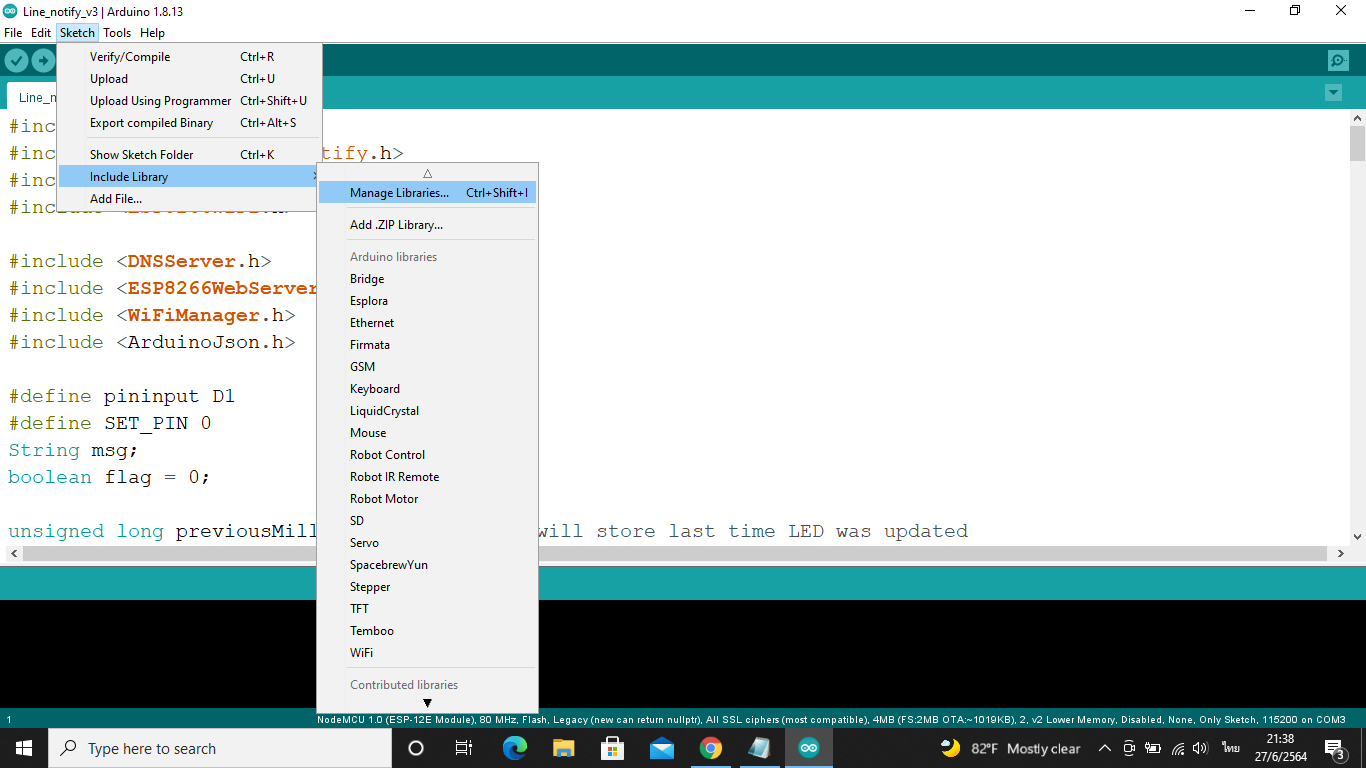This screenshot has width=1366, height=768.
Task: Launch Microsoft Edge from taskbar
Action: 514,748
